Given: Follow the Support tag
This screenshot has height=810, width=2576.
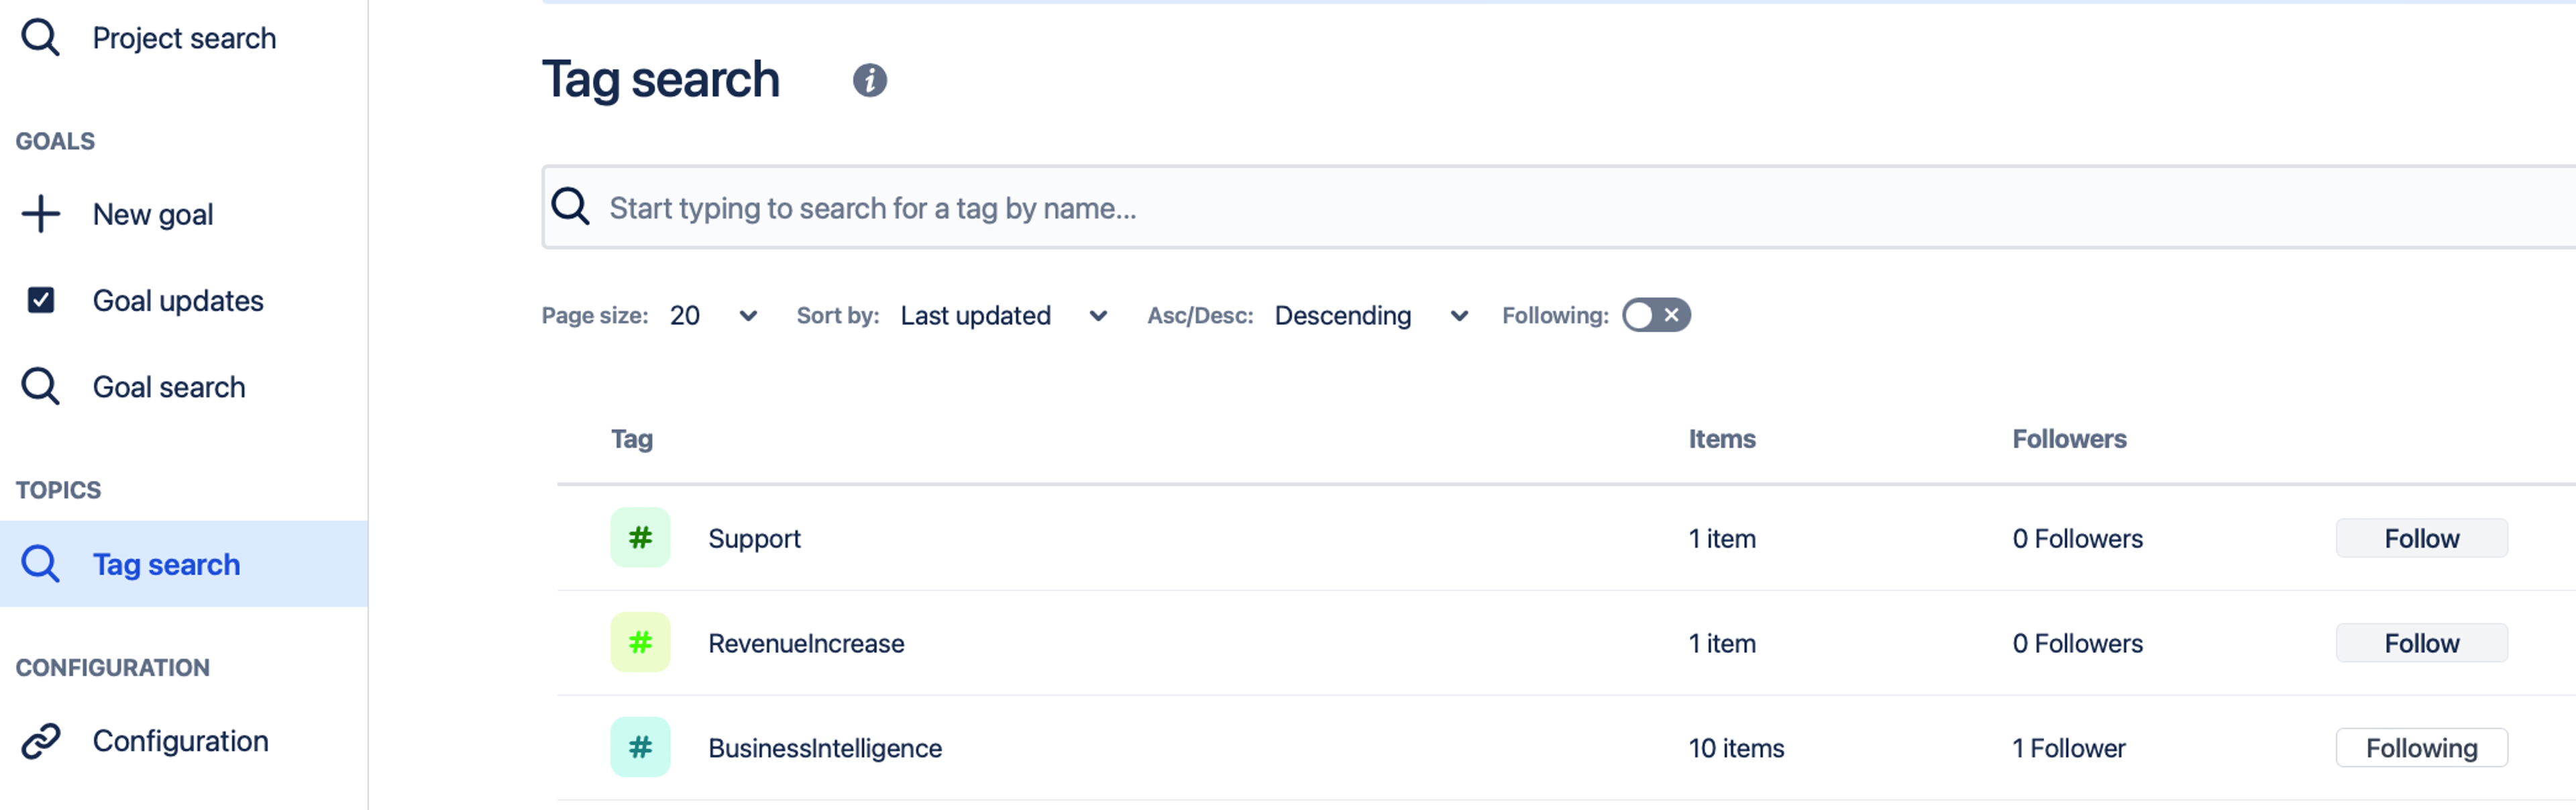Looking at the screenshot, I should click(x=2420, y=538).
